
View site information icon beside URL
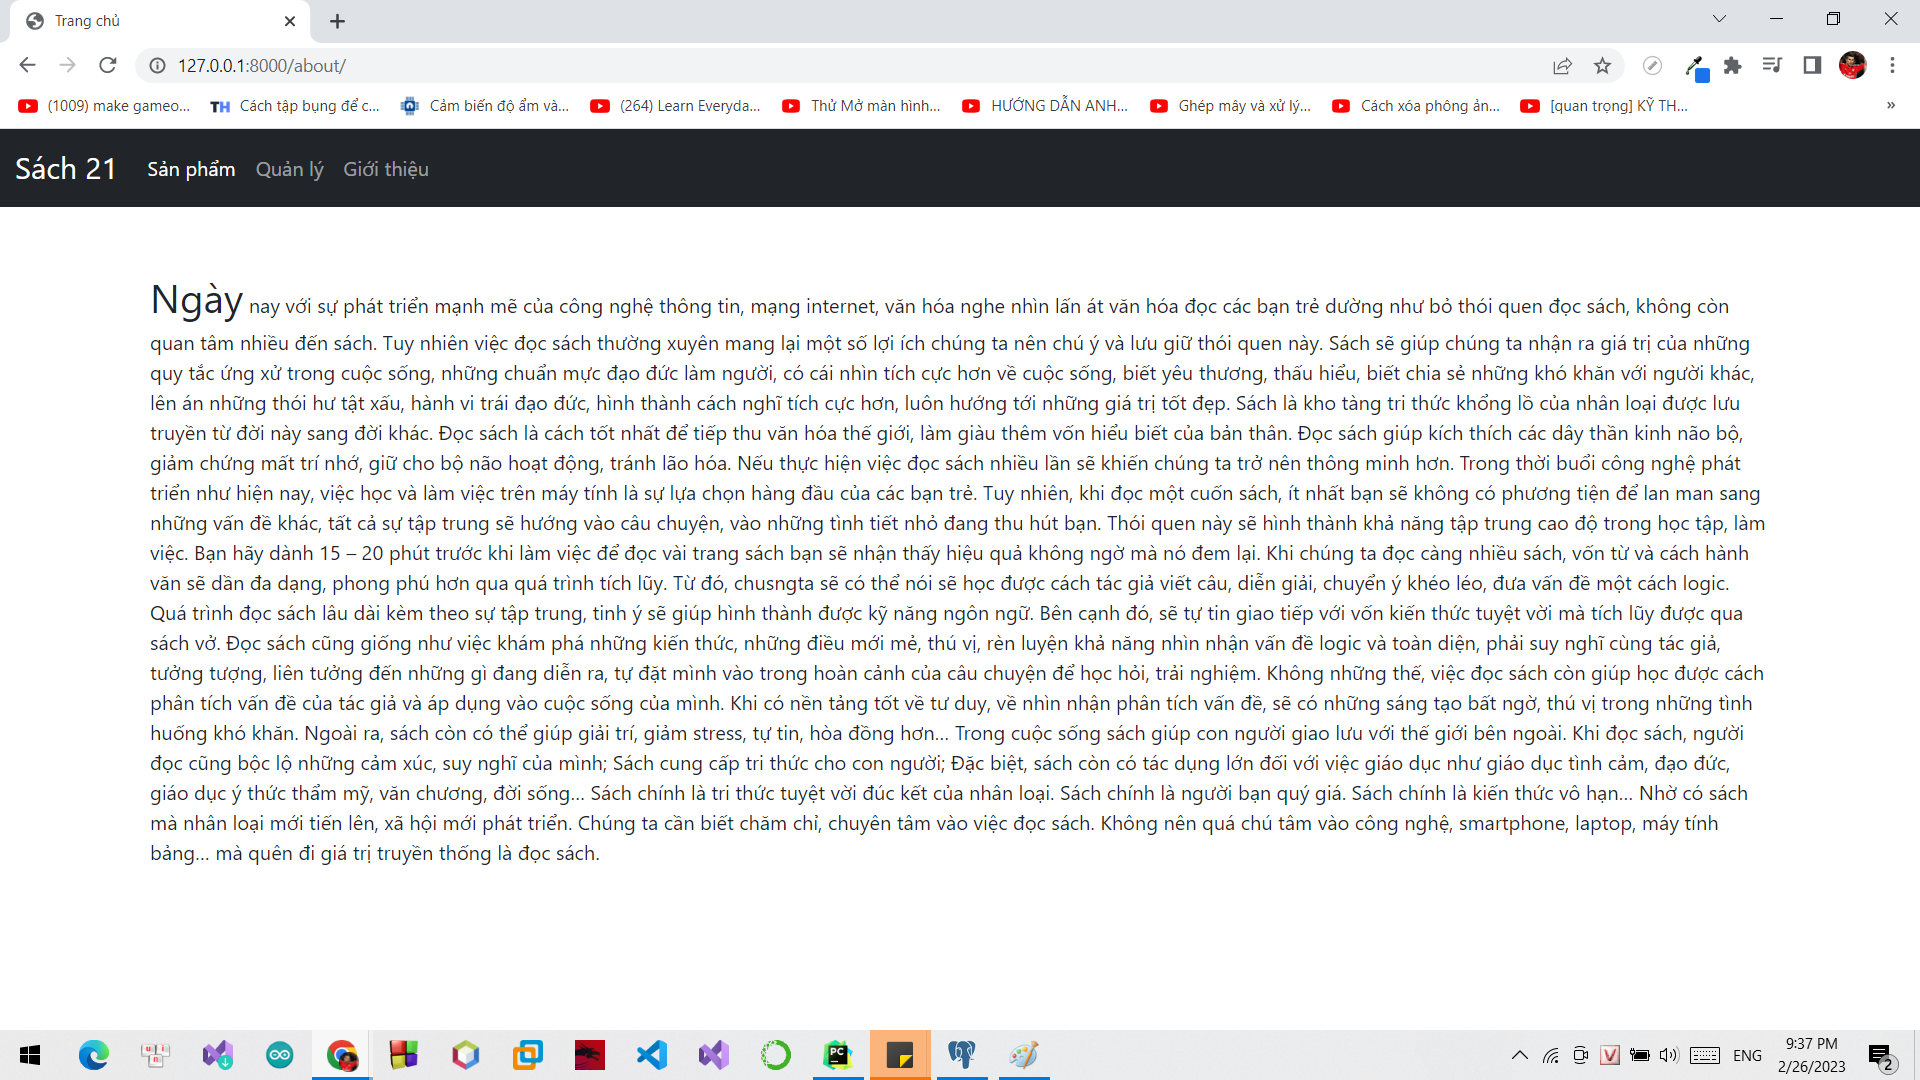tap(157, 66)
